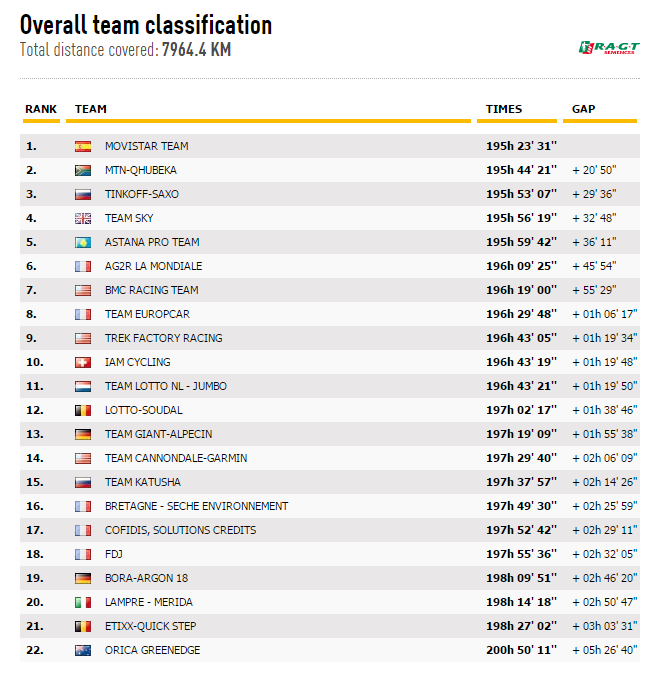Click the Trek Factory Racing team name
Viewport: 658px width, 677px height.
[x=163, y=338]
